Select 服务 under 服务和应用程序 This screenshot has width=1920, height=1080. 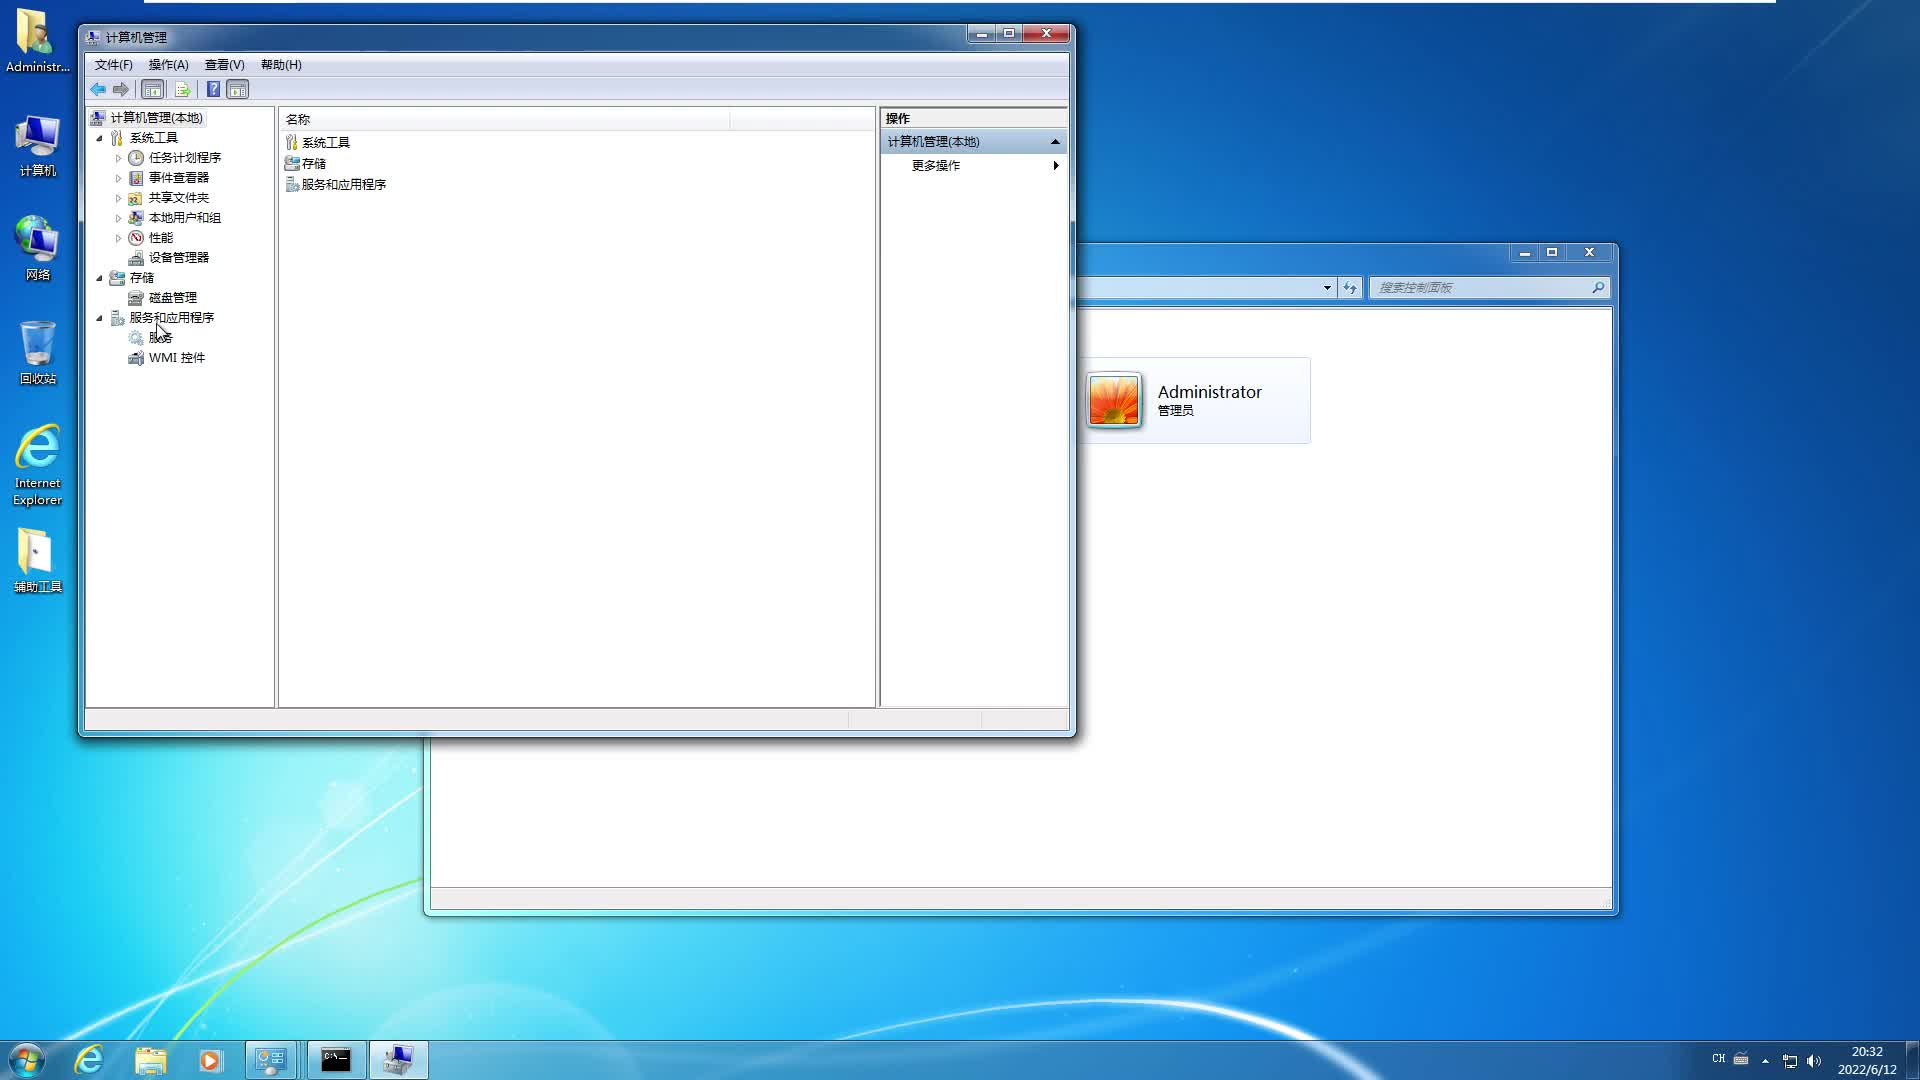click(x=161, y=338)
